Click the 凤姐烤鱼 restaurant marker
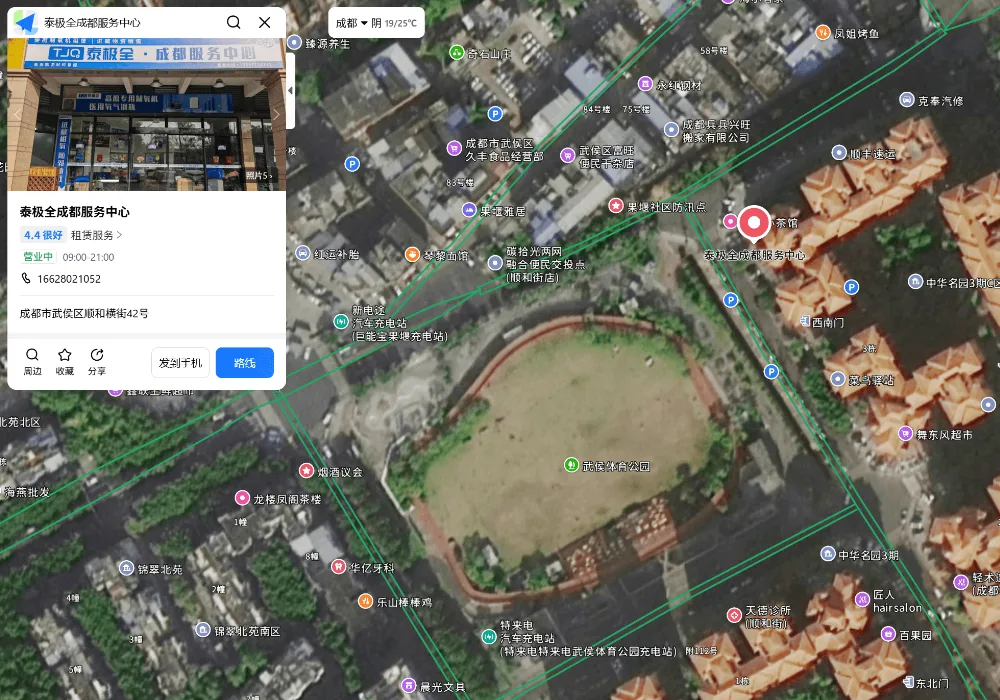 click(x=823, y=32)
